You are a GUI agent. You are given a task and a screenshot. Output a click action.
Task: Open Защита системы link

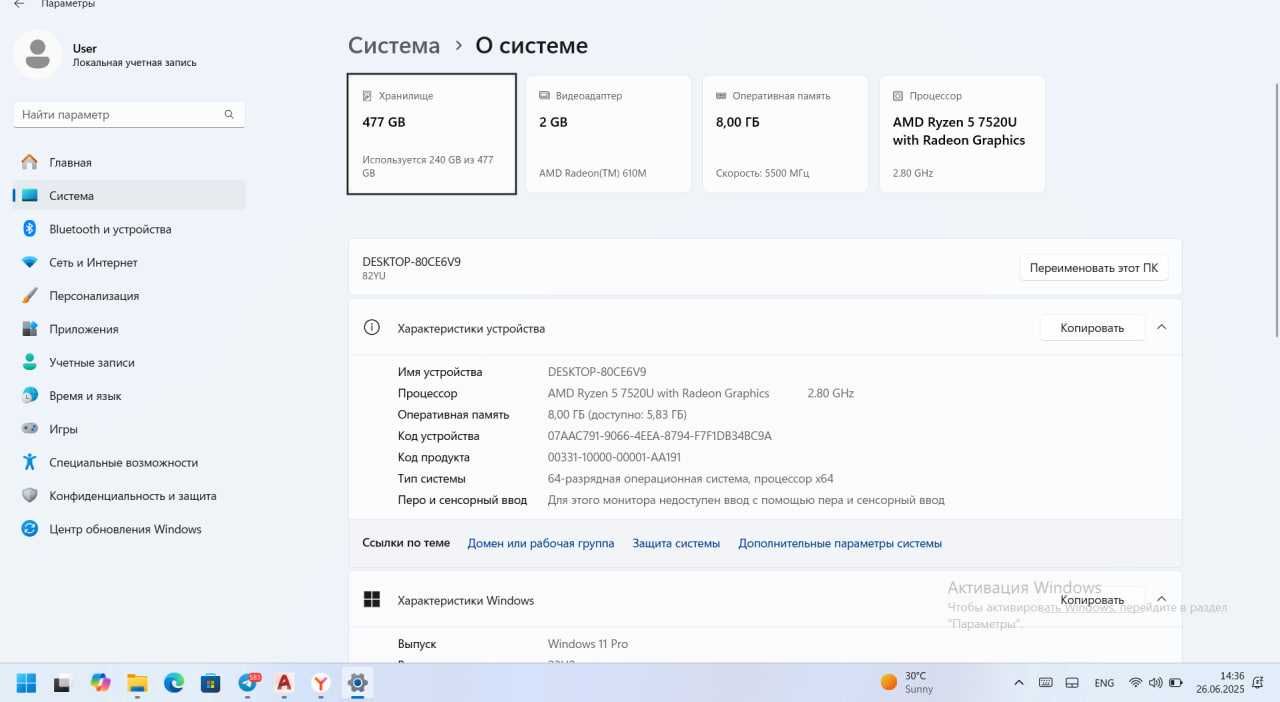pyautogui.click(x=676, y=544)
